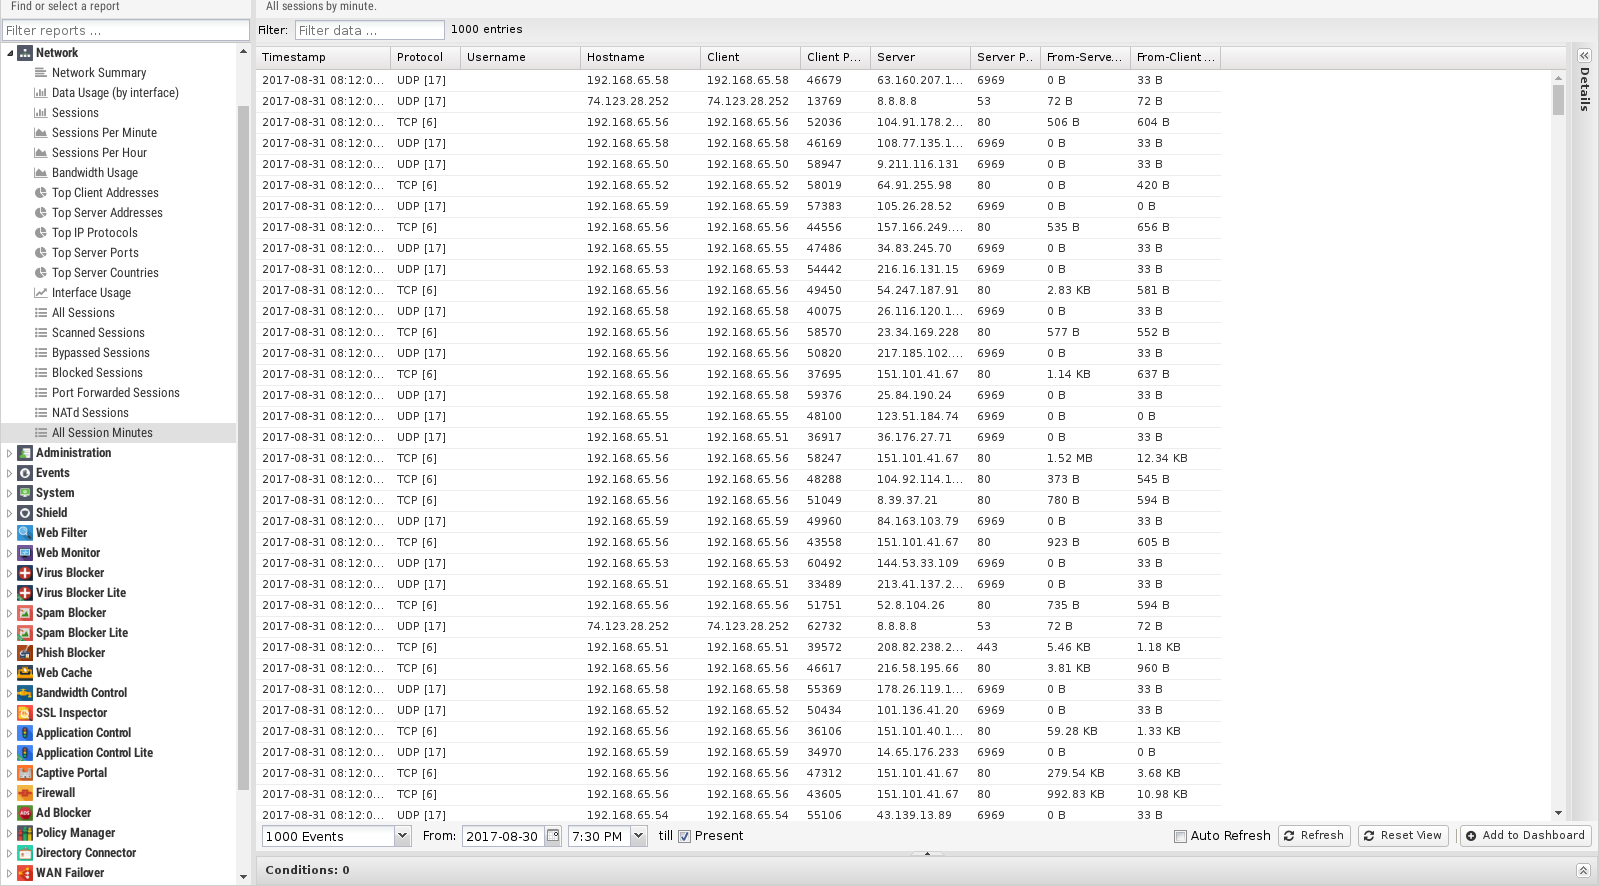
Task: Click the Filter data input field
Action: (x=369, y=30)
